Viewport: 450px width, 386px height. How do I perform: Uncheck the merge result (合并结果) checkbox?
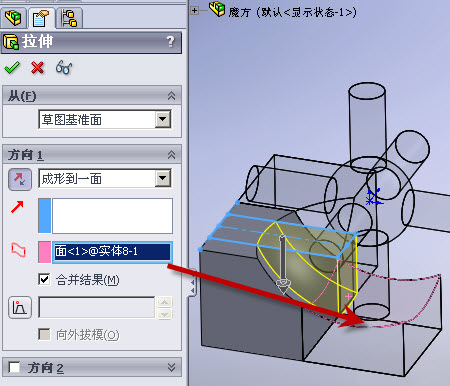[x=44, y=279]
